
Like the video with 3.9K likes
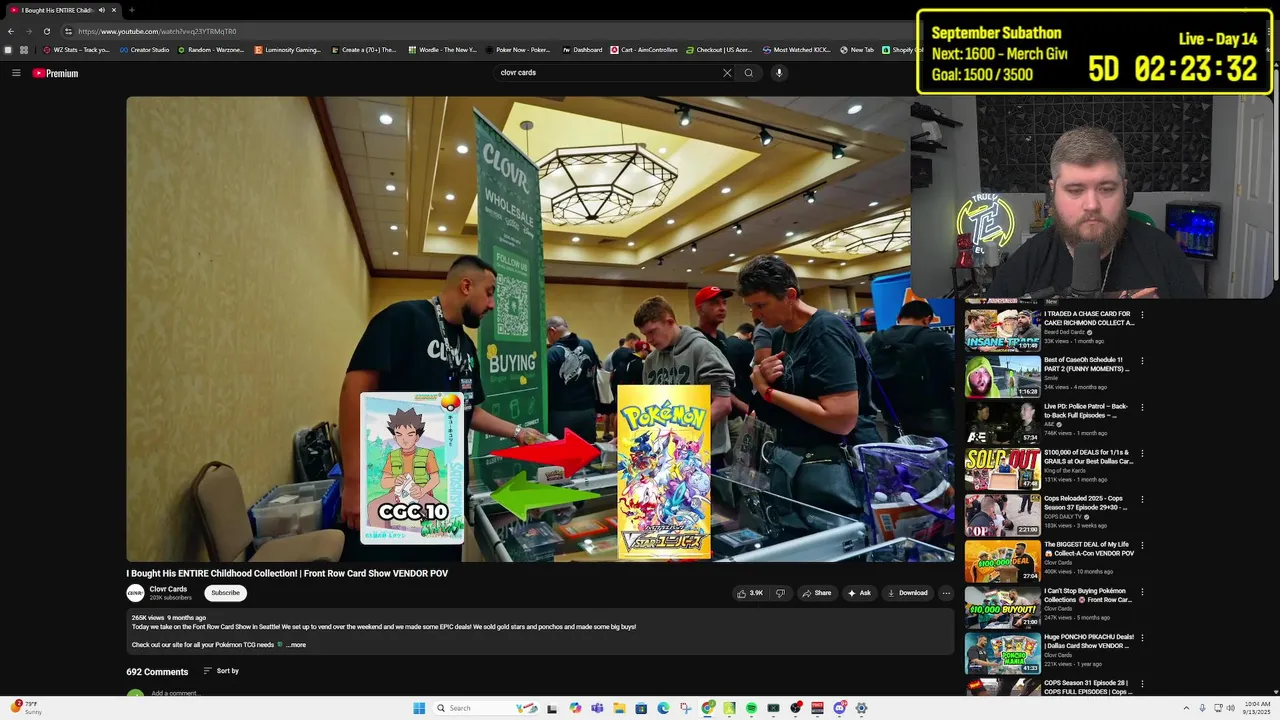pyautogui.click(x=750, y=593)
